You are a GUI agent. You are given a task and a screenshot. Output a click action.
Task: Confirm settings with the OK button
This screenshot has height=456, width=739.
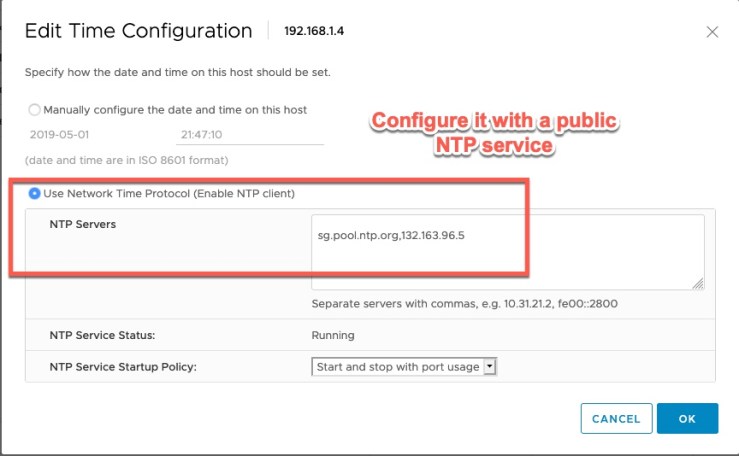[687, 419]
